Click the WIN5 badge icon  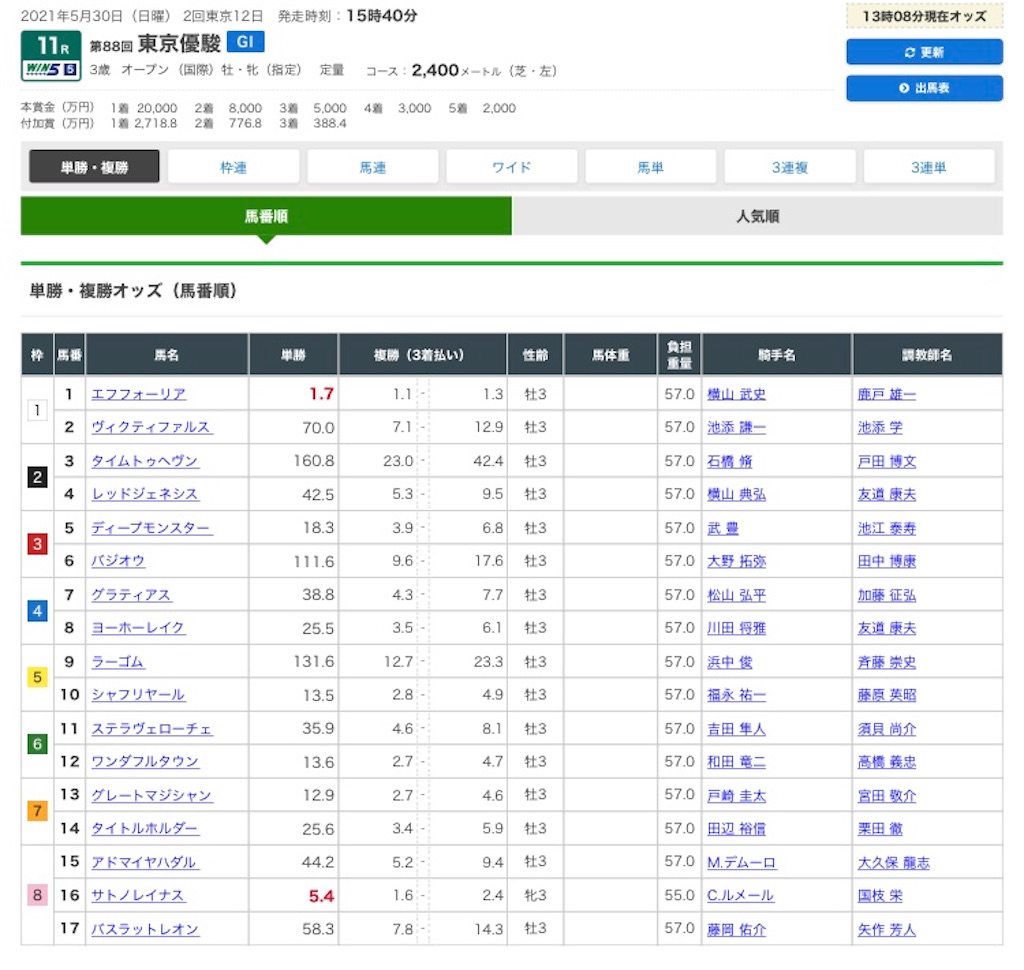pos(51,69)
